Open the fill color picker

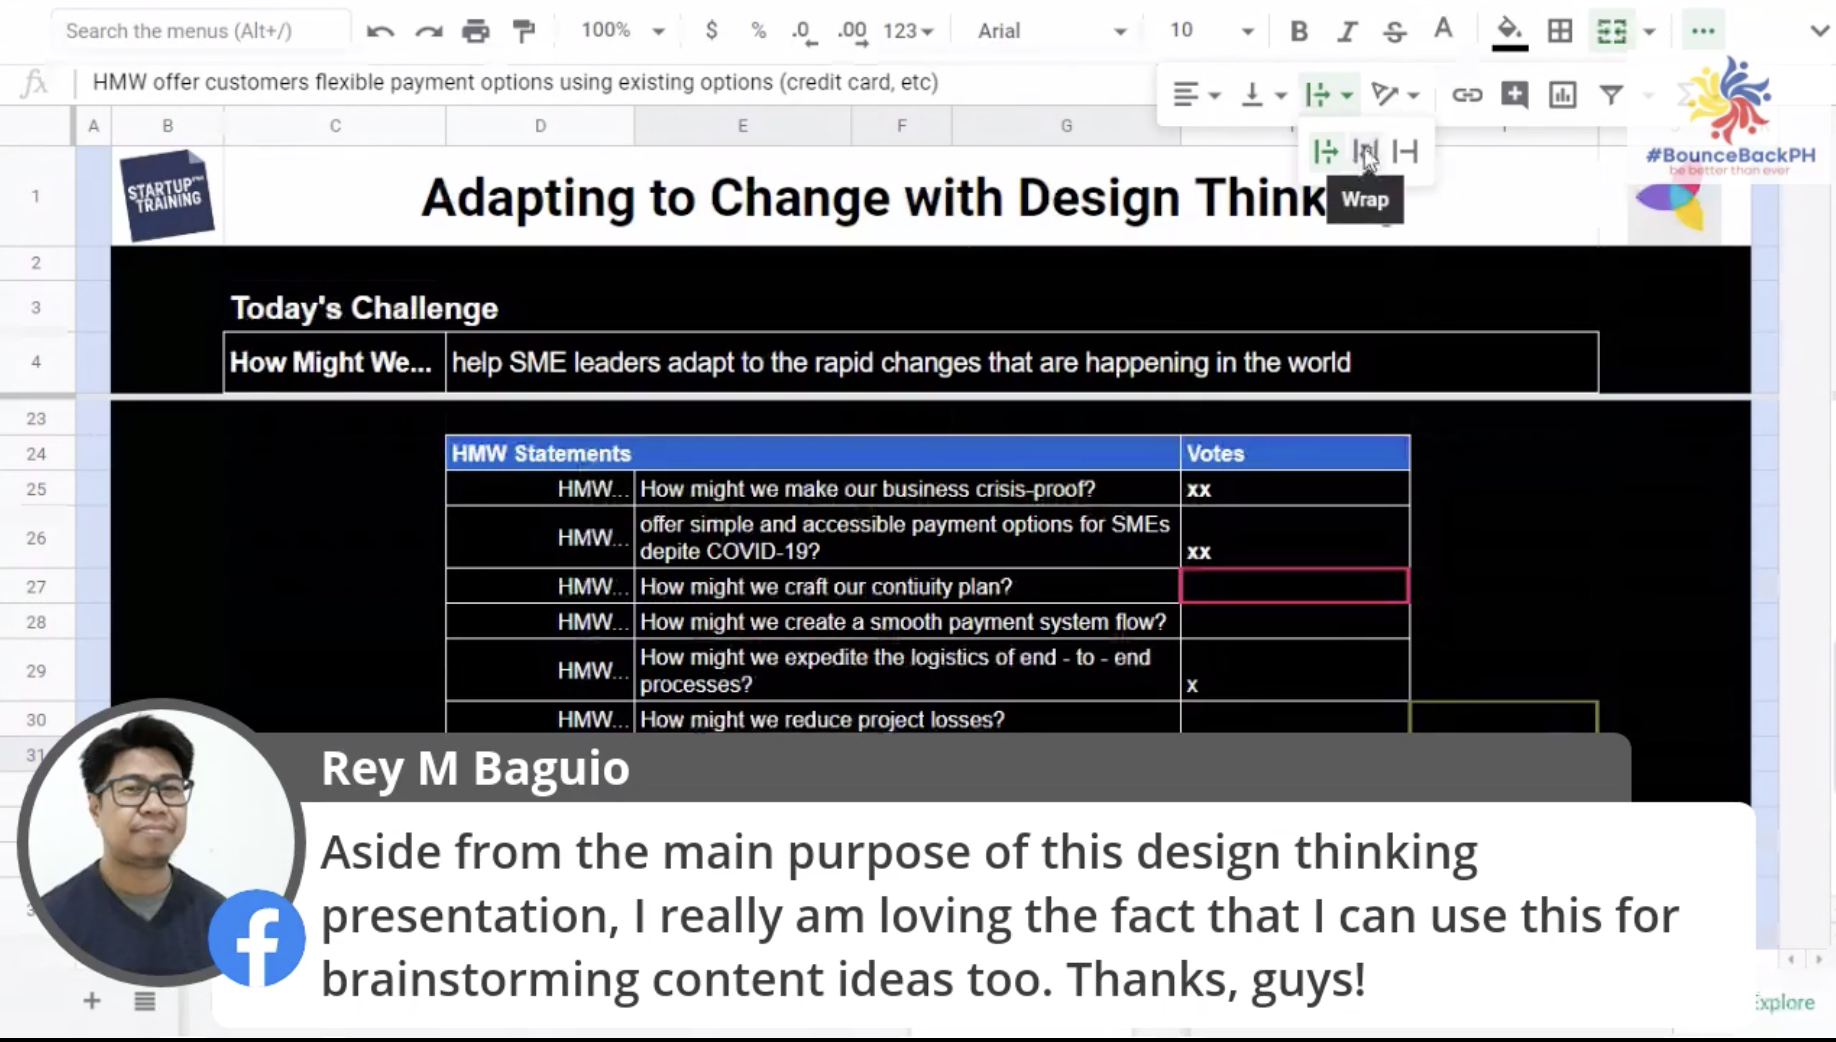click(1510, 31)
